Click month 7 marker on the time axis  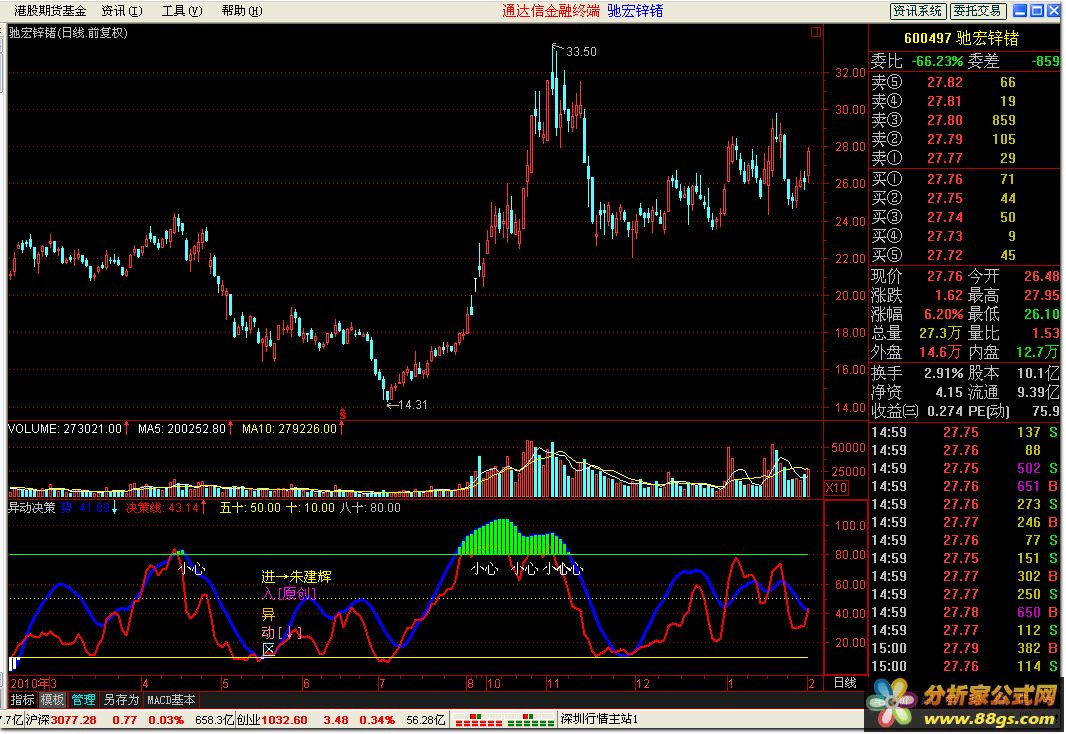[x=382, y=684]
